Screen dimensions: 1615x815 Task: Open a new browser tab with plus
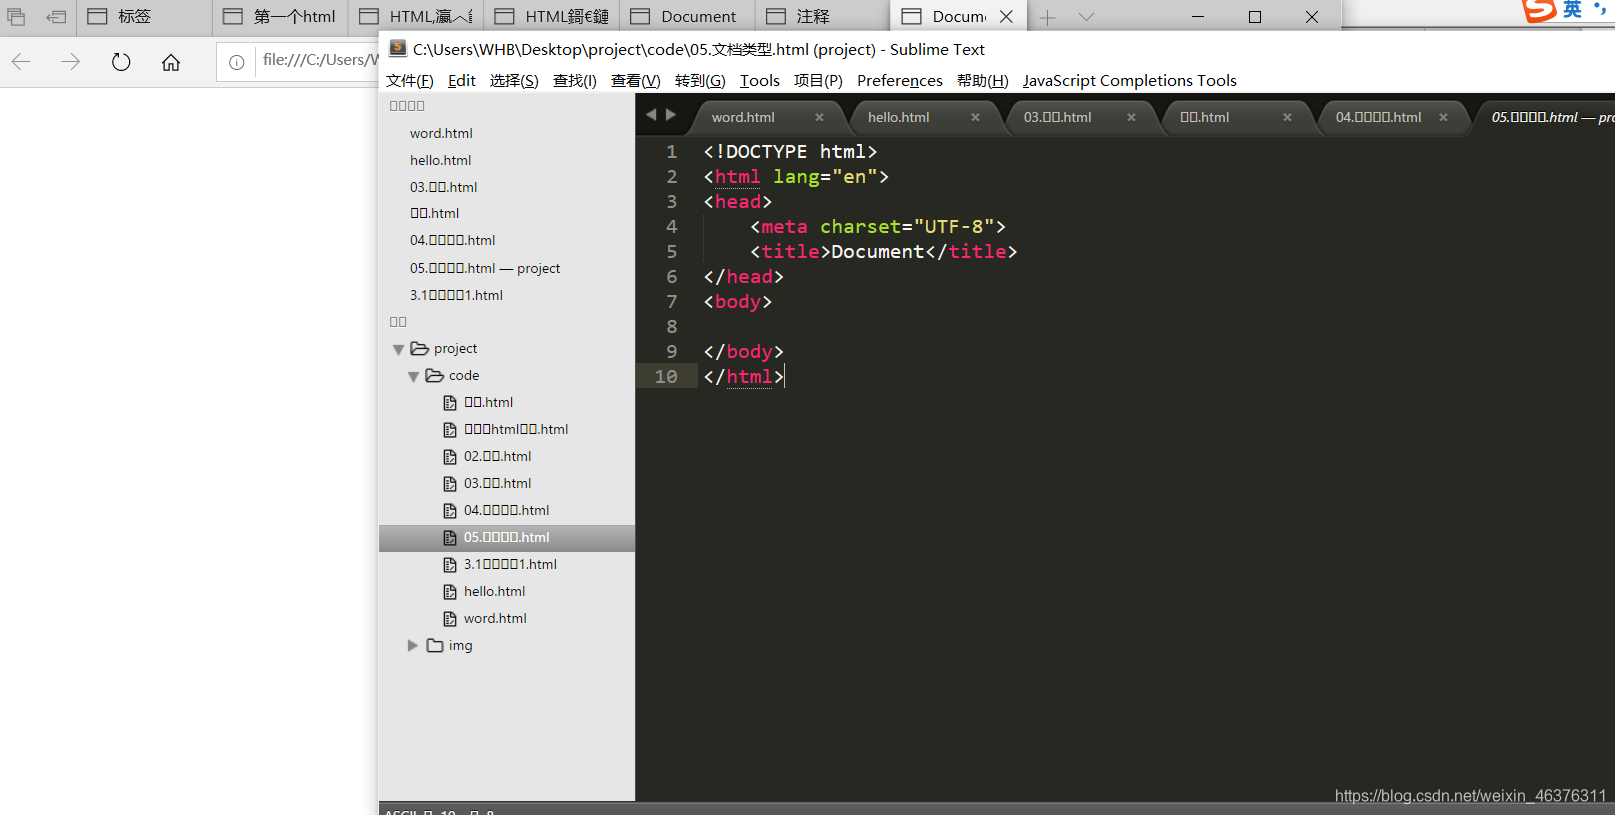pos(1047,17)
